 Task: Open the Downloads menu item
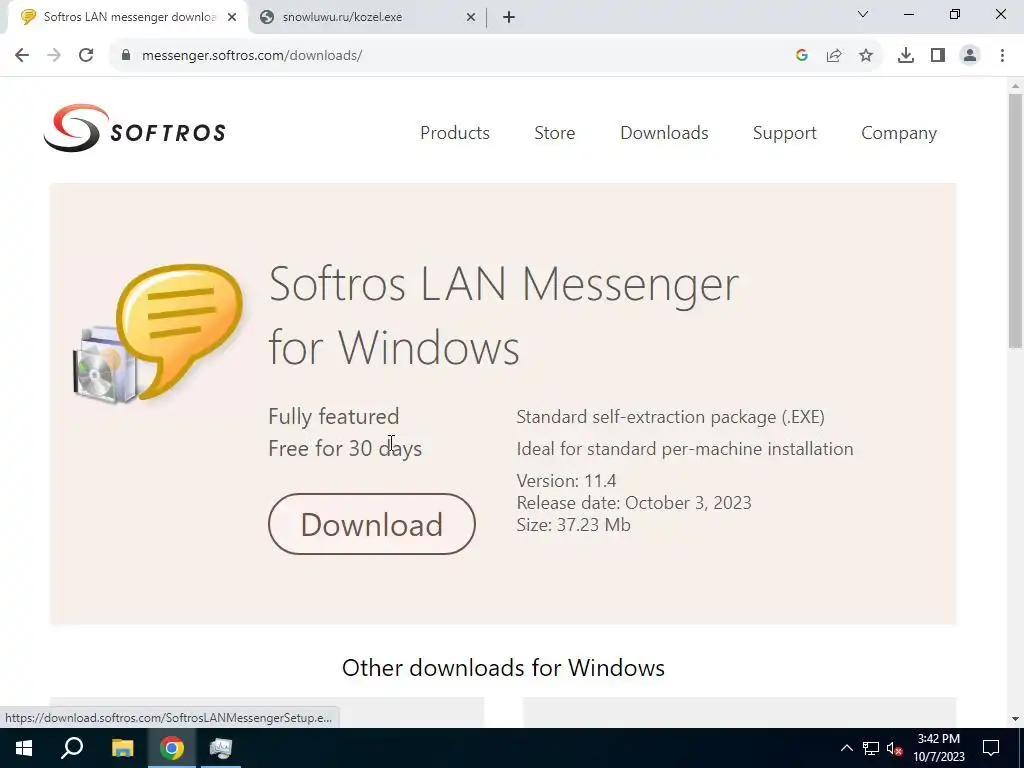tap(664, 133)
